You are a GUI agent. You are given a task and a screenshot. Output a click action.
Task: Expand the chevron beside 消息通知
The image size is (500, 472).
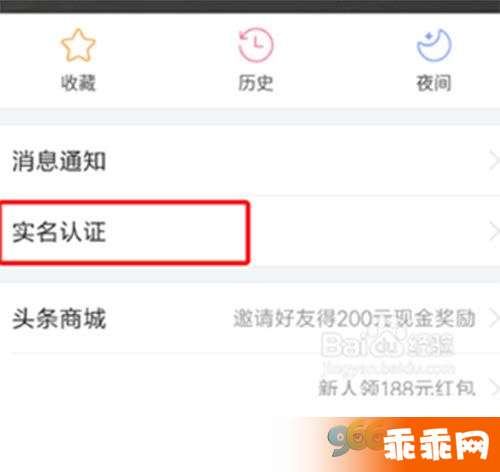click(x=494, y=160)
